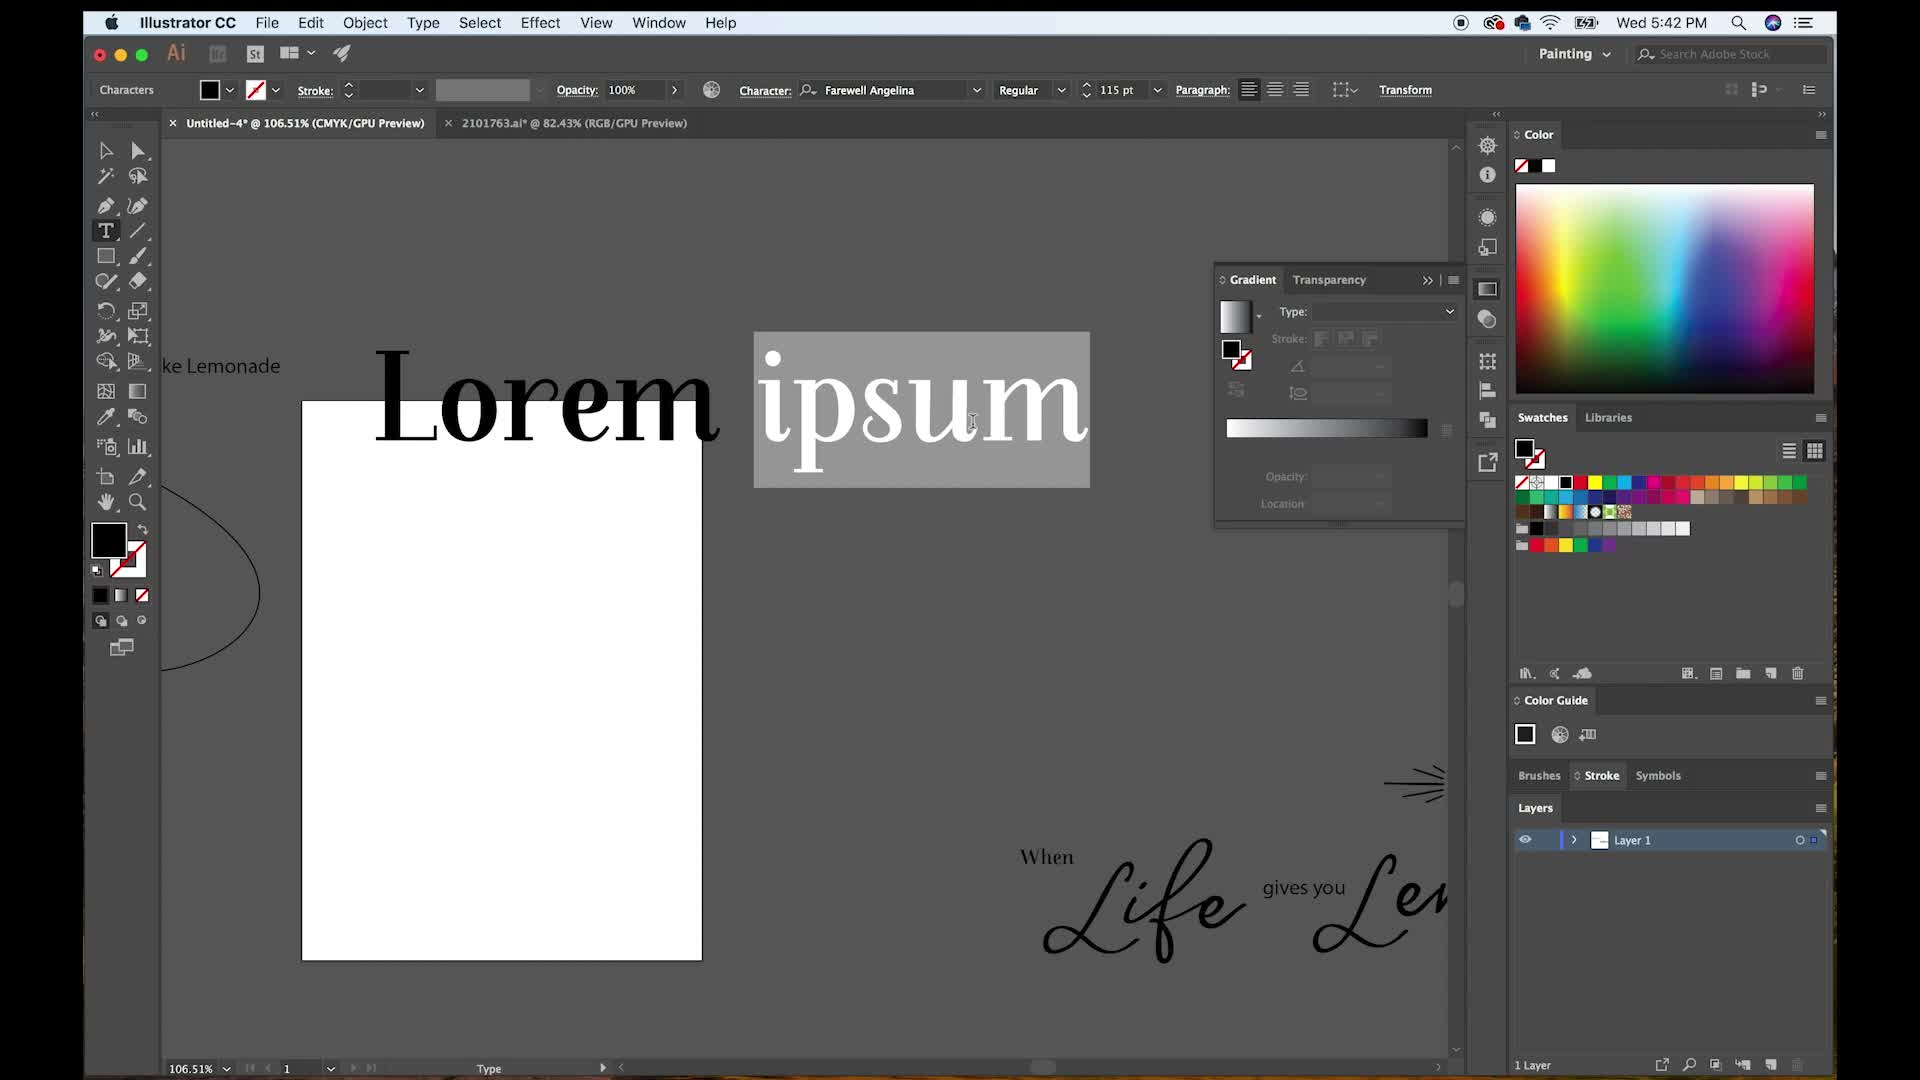This screenshot has height=1080, width=1920.
Task: Select the Selection tool arrow
Action: (x=106, y=151)
